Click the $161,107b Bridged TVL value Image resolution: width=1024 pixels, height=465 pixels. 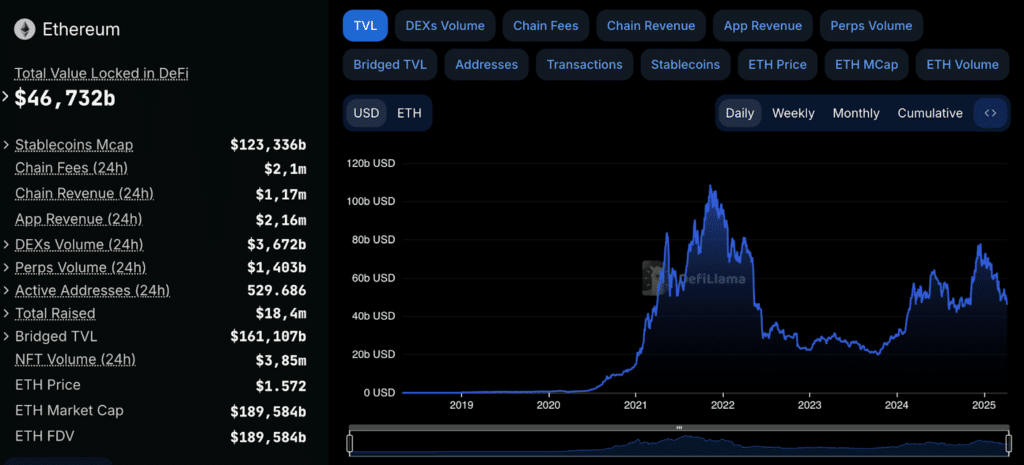[268, 336]
